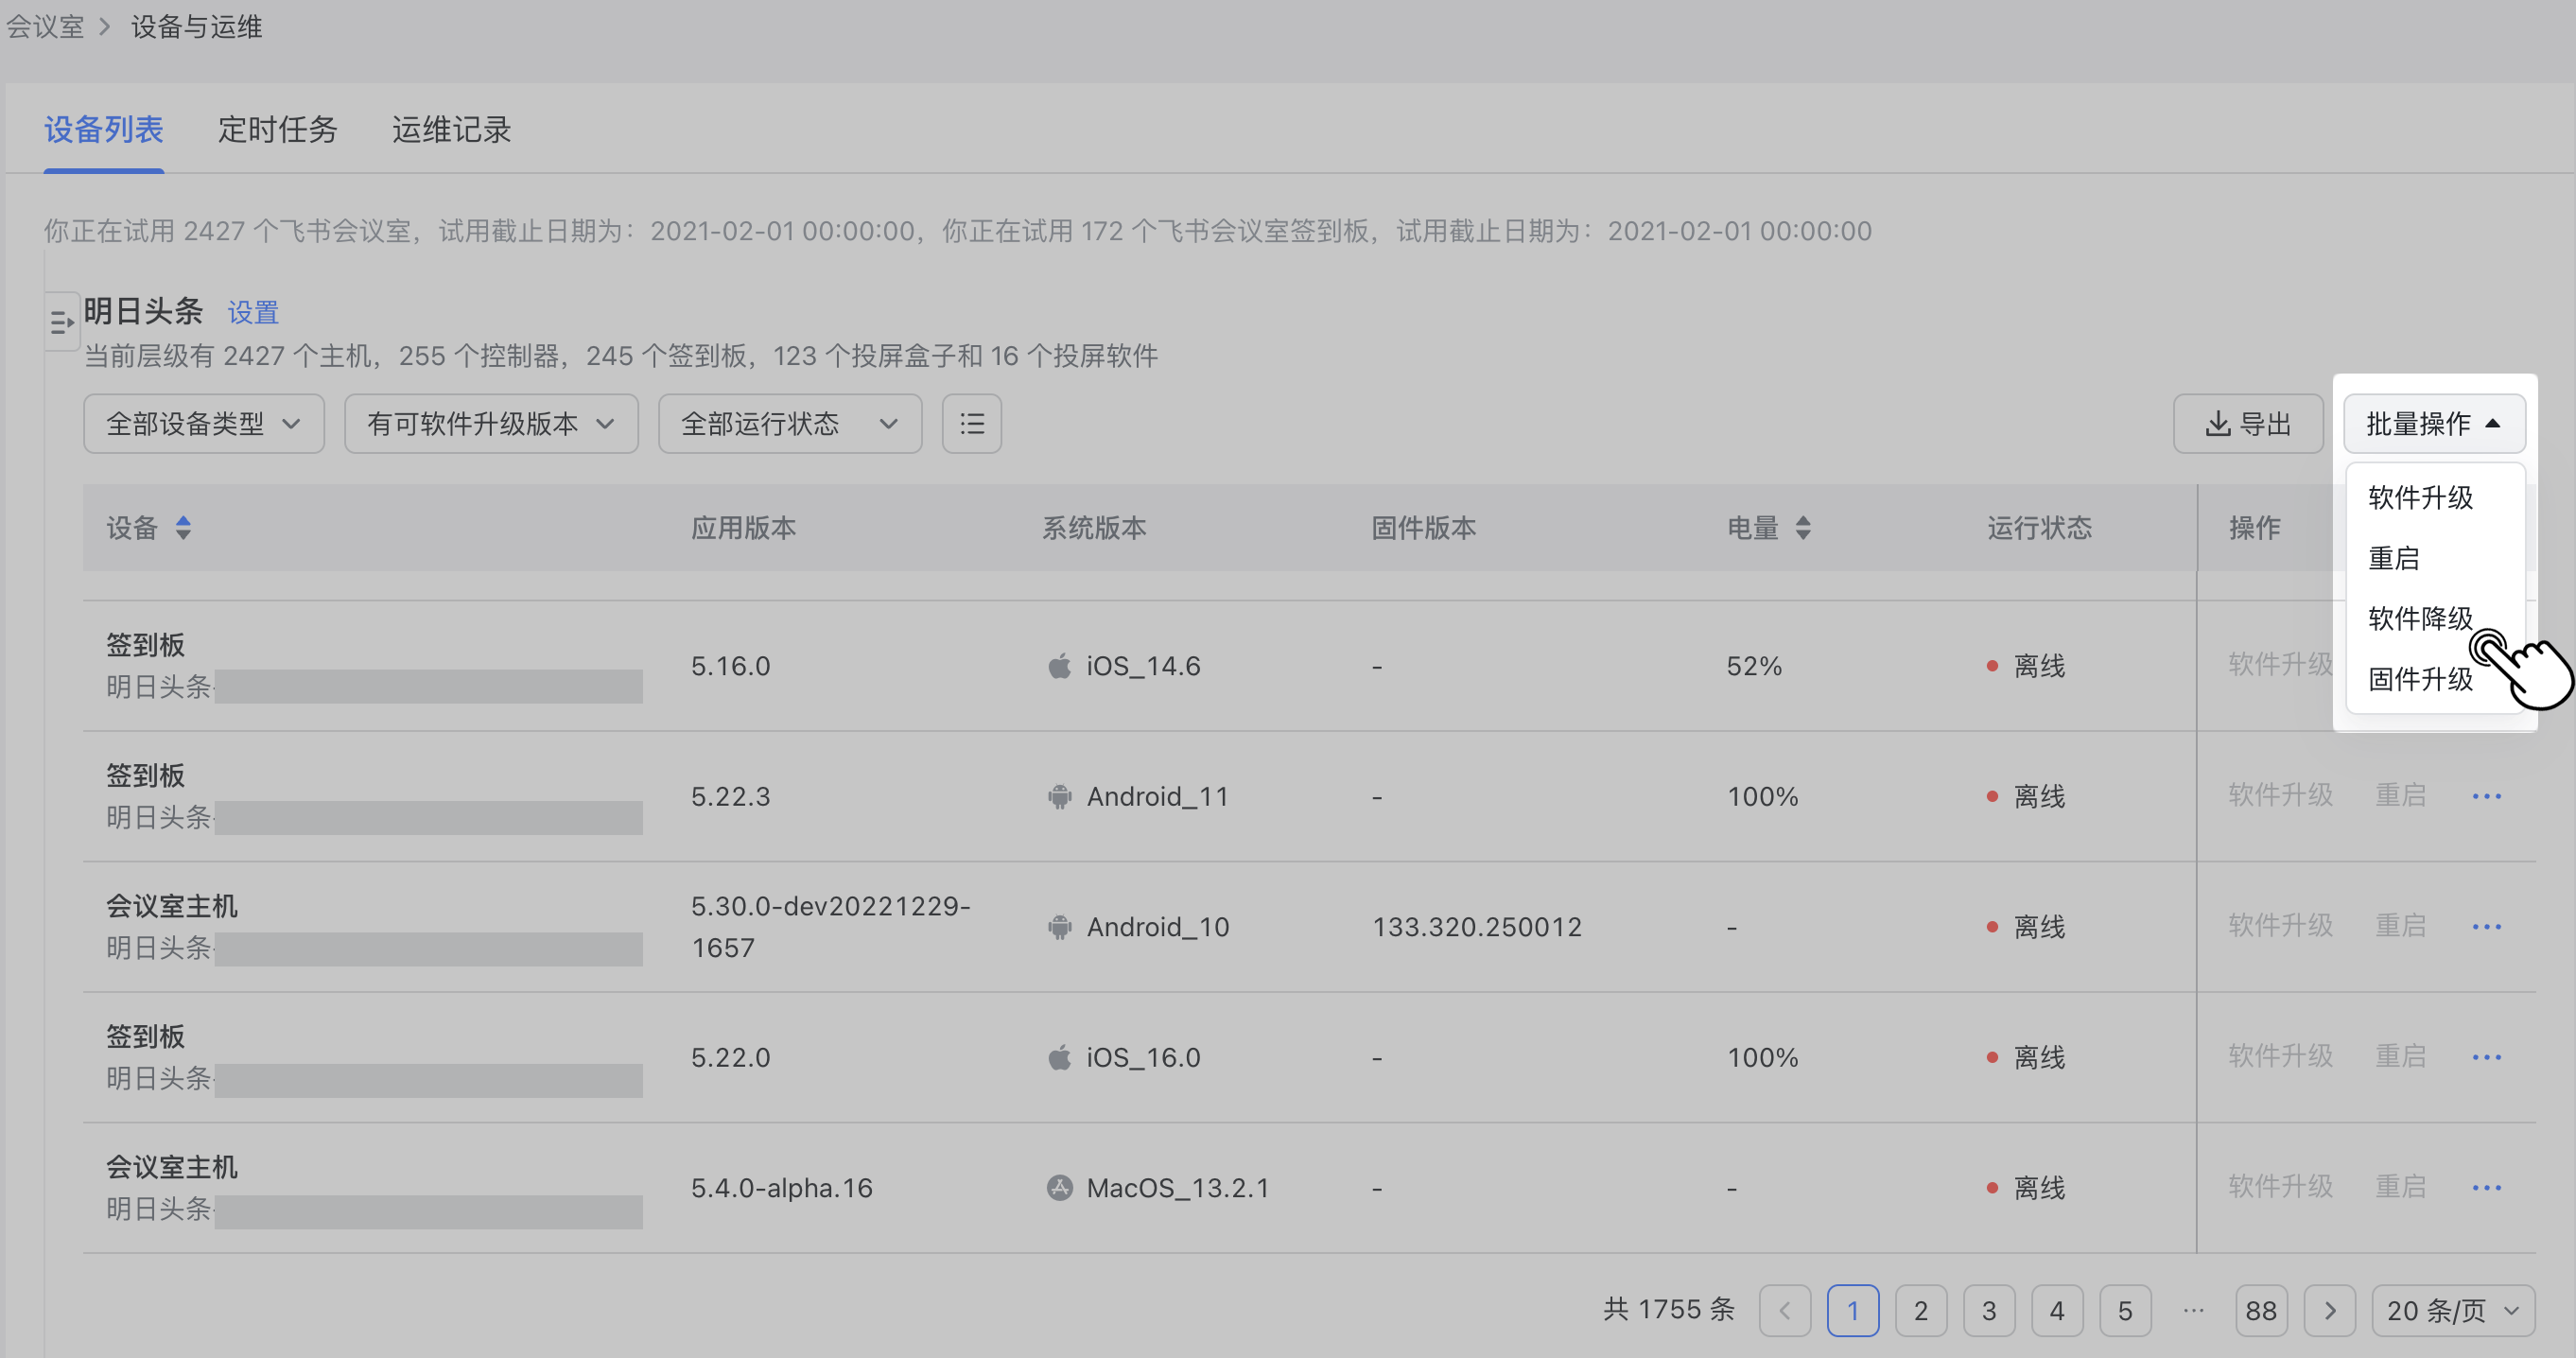Collapse the sidebar hierarchy panel icon
The width and height of the screenshot is (2576, 1358).
tap(61, 322)
